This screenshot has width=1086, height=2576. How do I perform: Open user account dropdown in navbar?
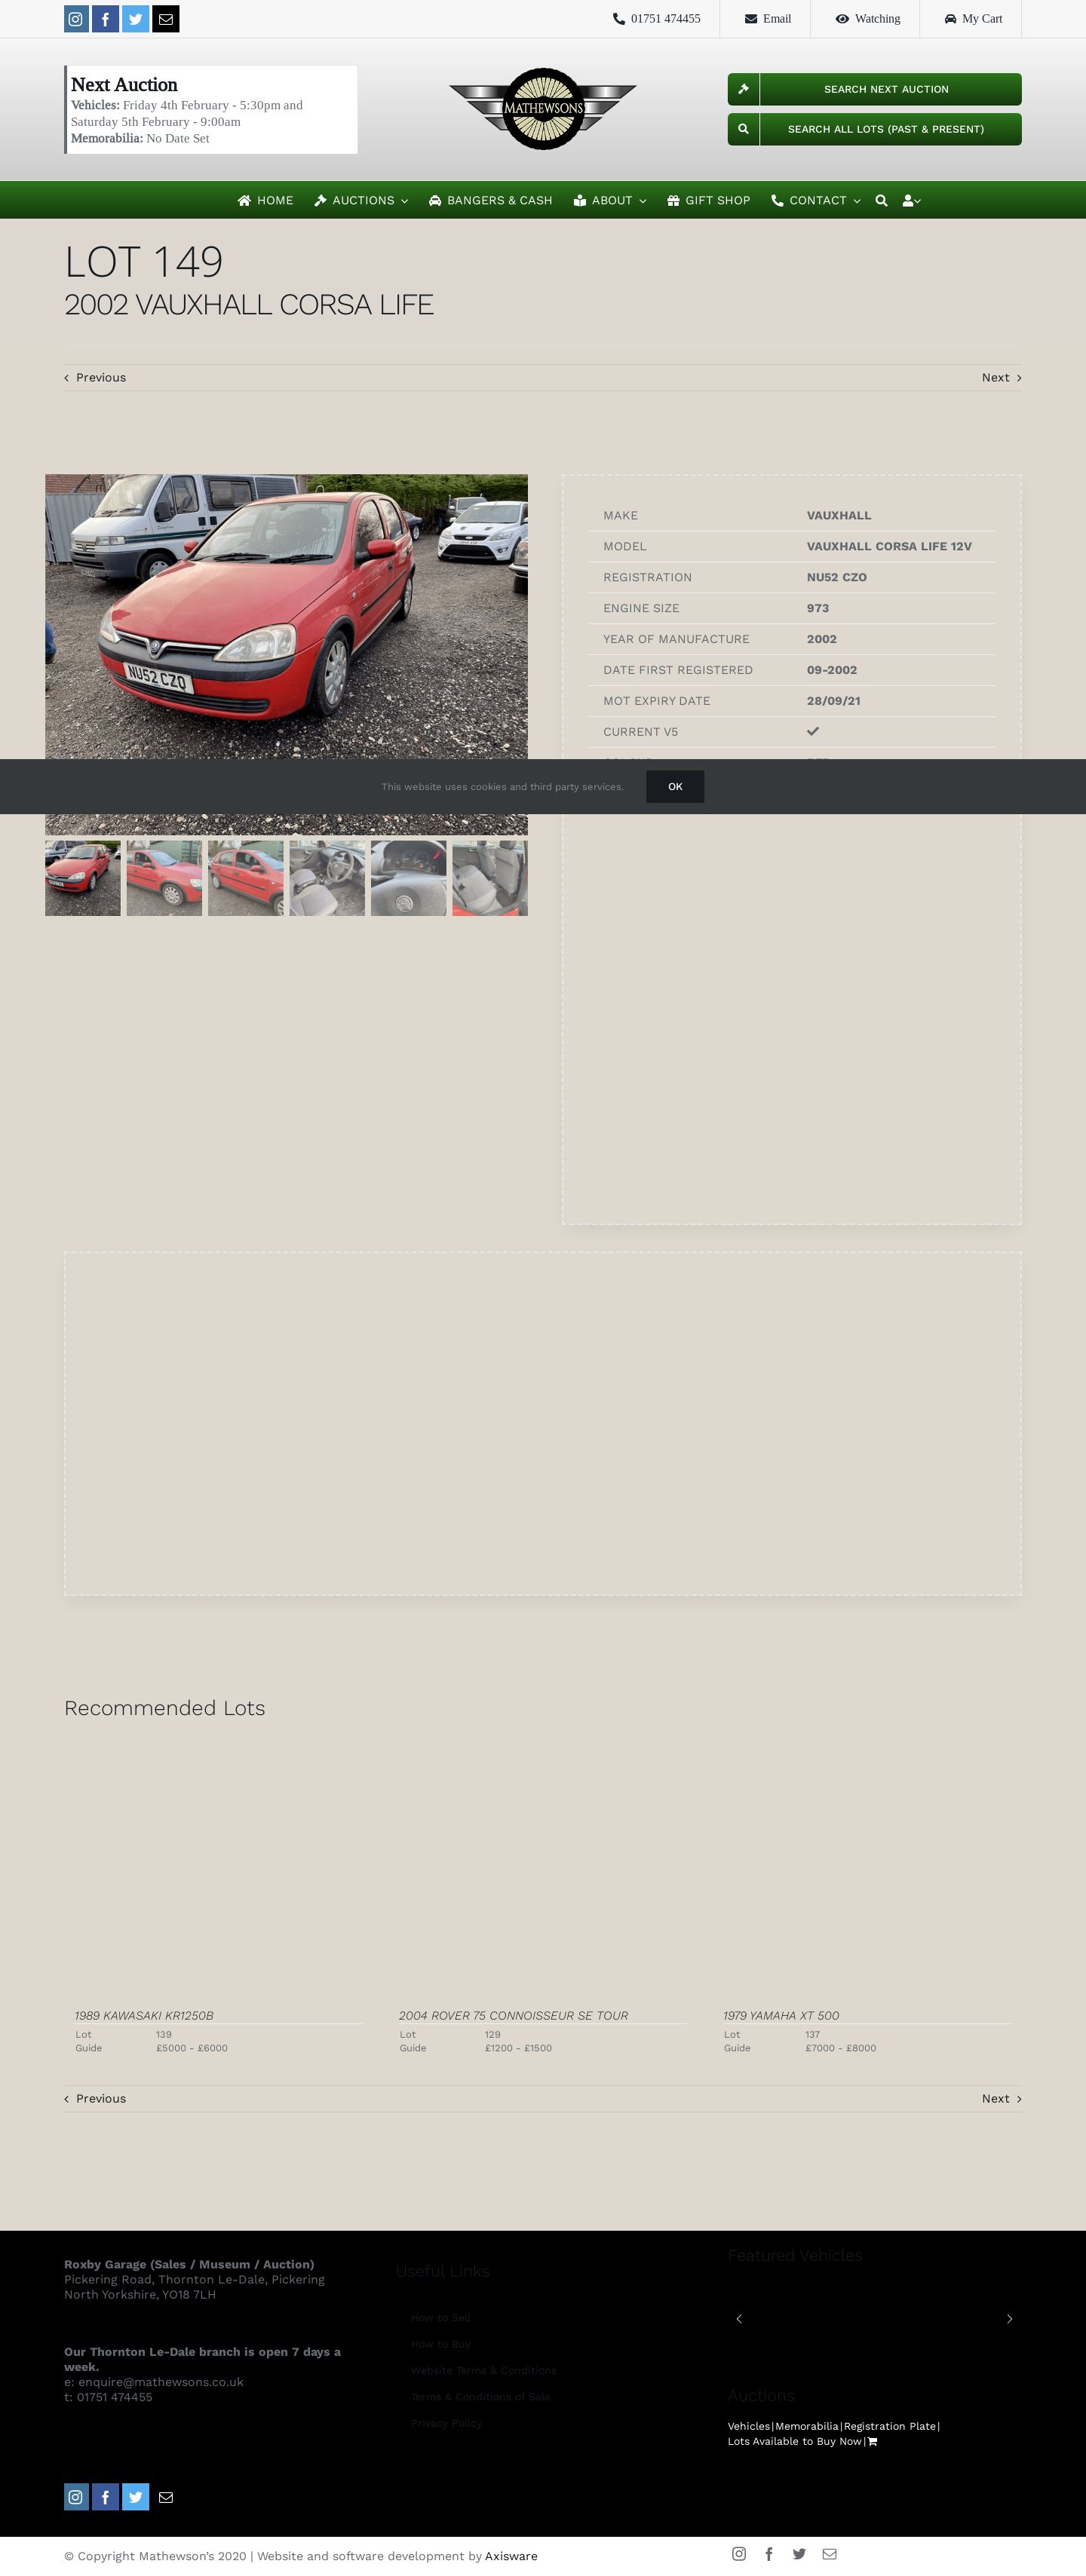coord(911,200)
